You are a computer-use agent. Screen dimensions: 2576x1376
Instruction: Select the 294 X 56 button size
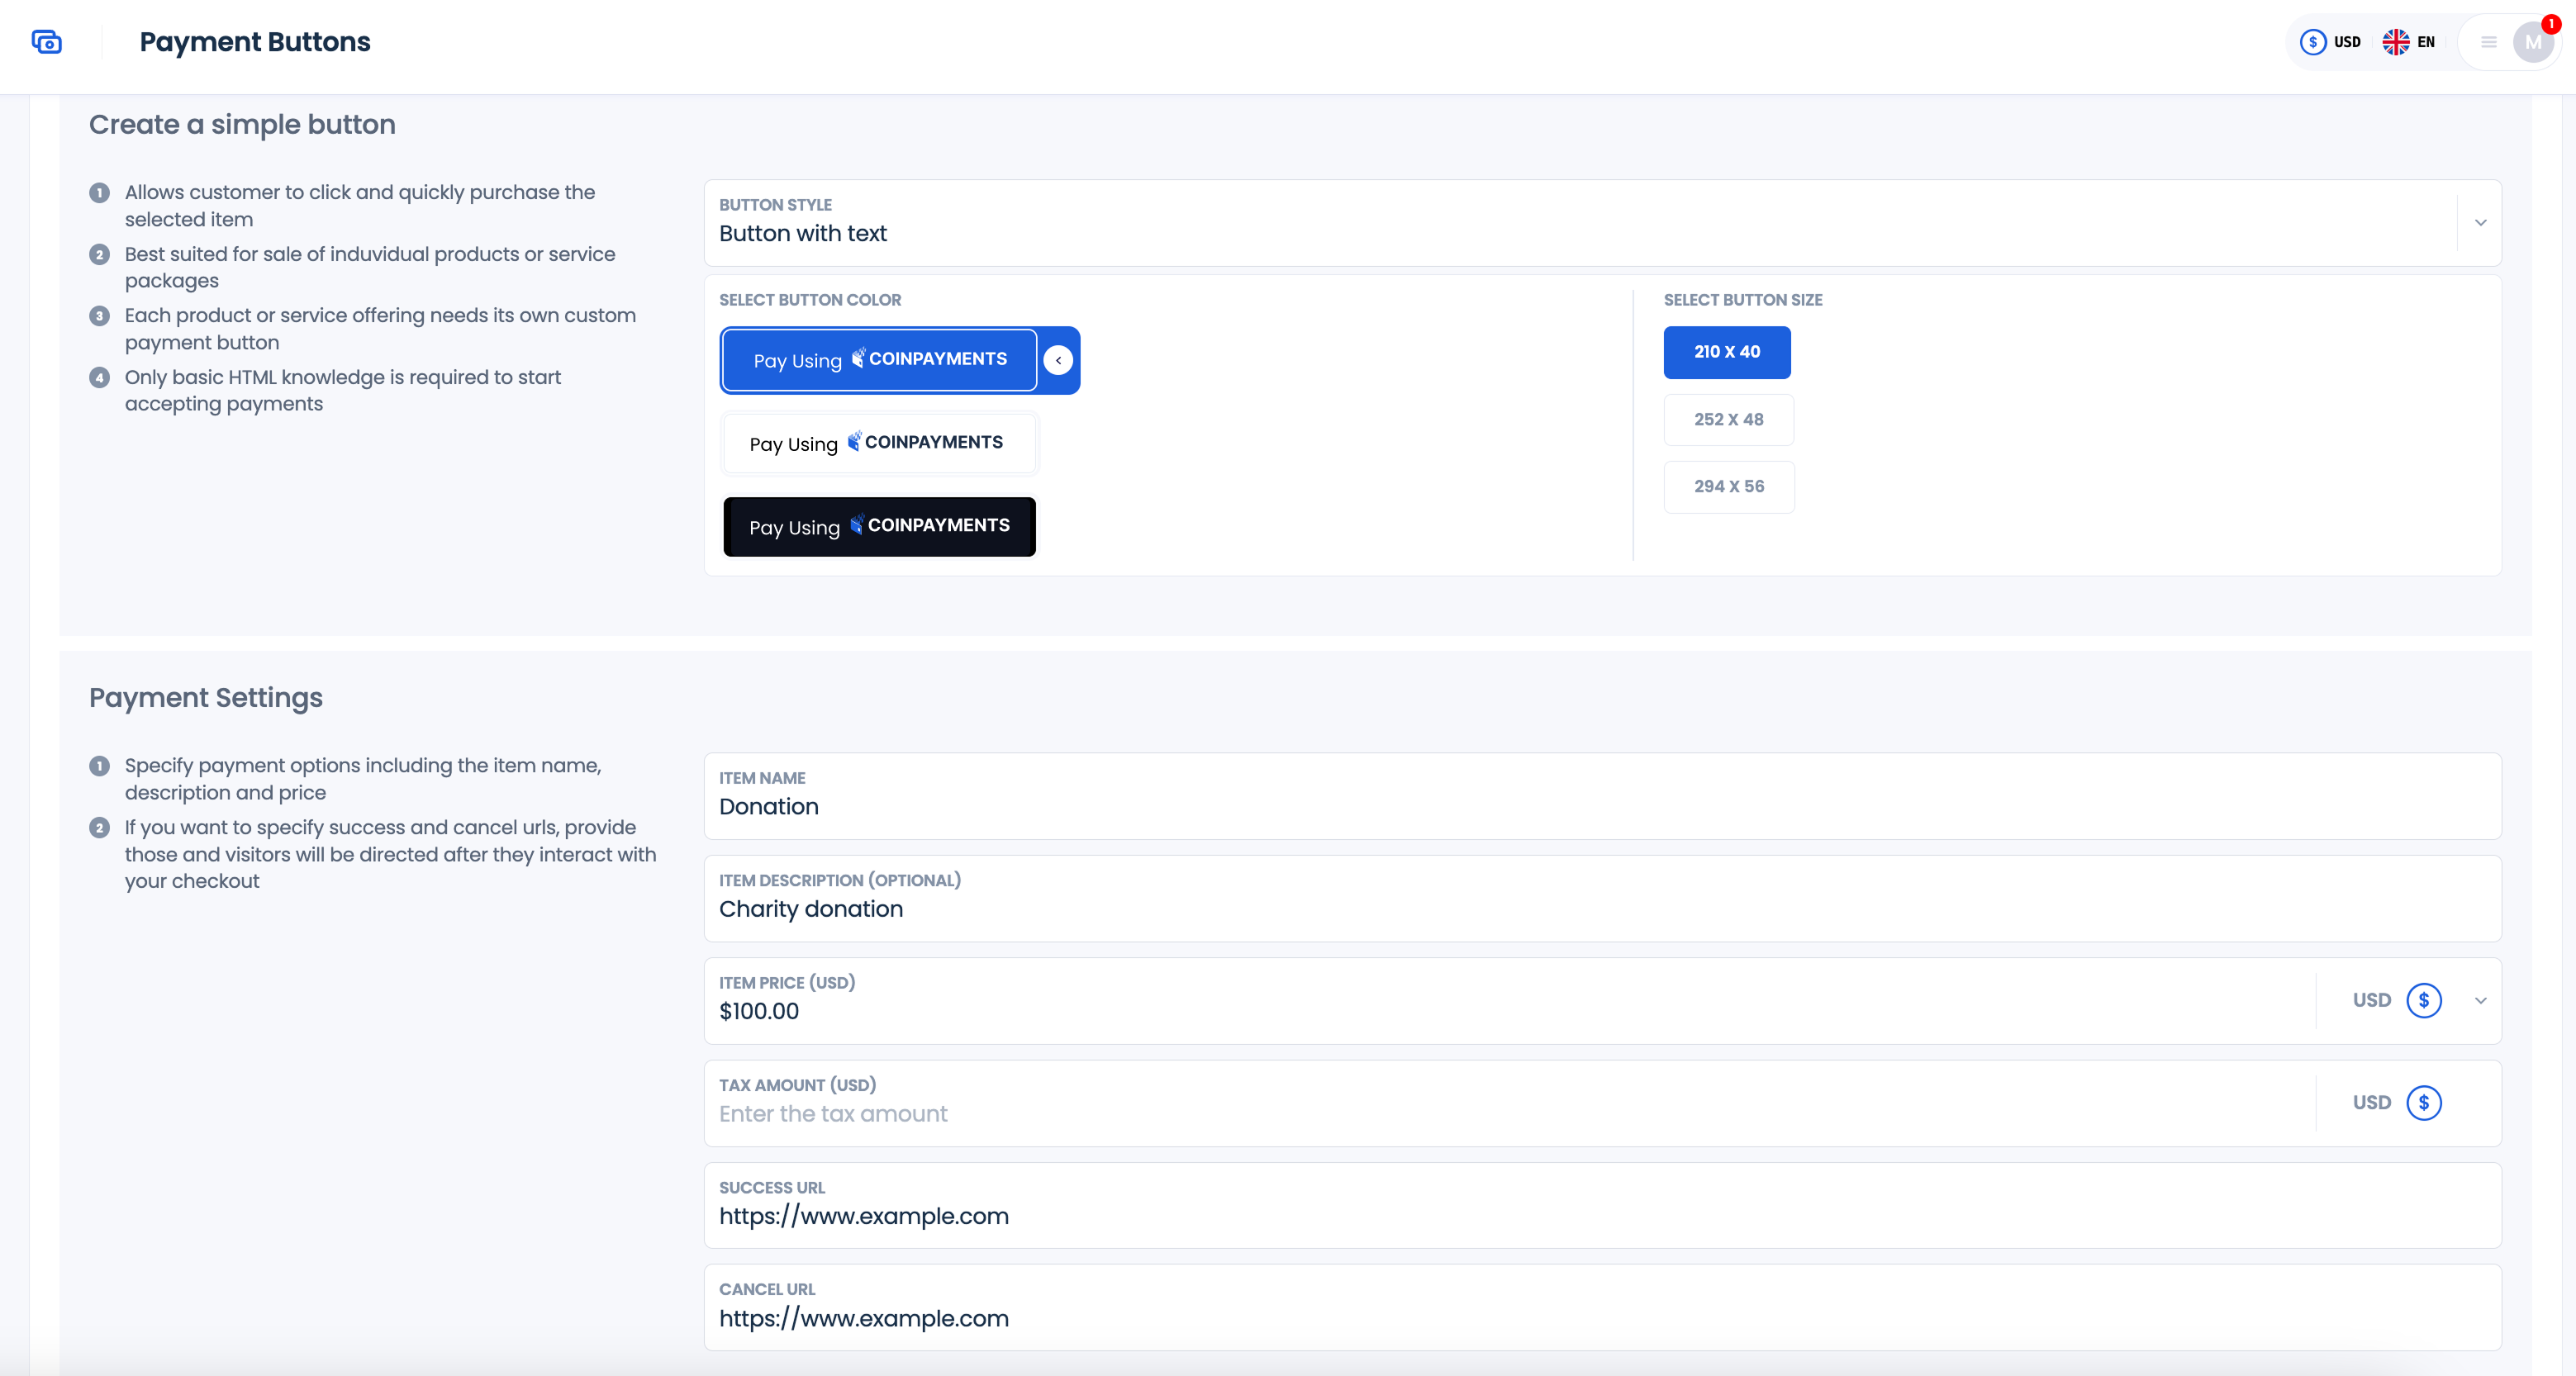click(x=1729, y=486)
